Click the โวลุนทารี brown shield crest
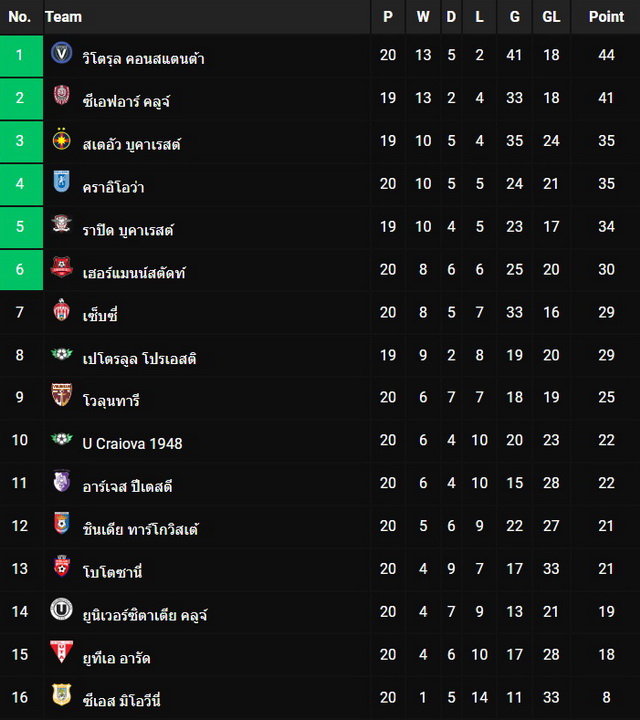 pyautogui.click(x=62, y=395)
